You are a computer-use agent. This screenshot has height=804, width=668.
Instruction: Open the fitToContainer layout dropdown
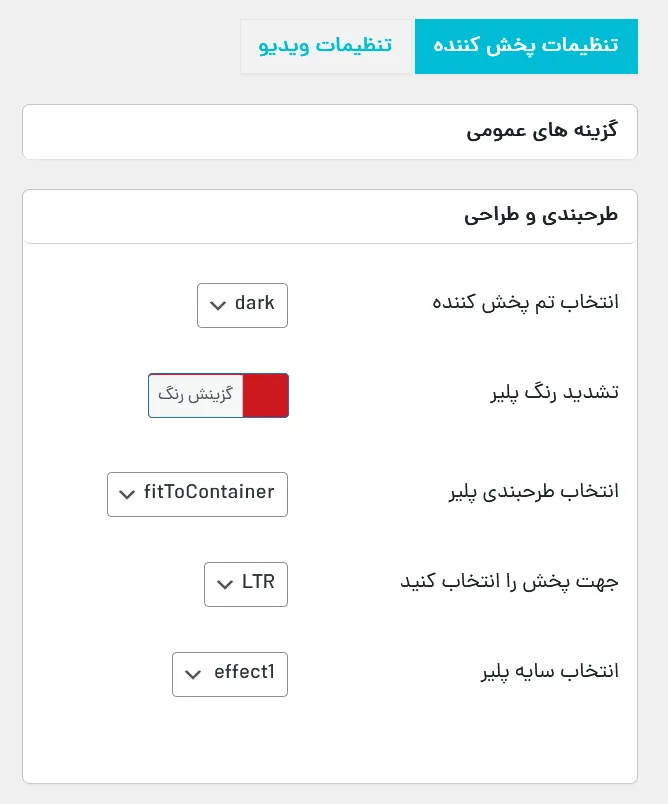(x=197, y=494)
